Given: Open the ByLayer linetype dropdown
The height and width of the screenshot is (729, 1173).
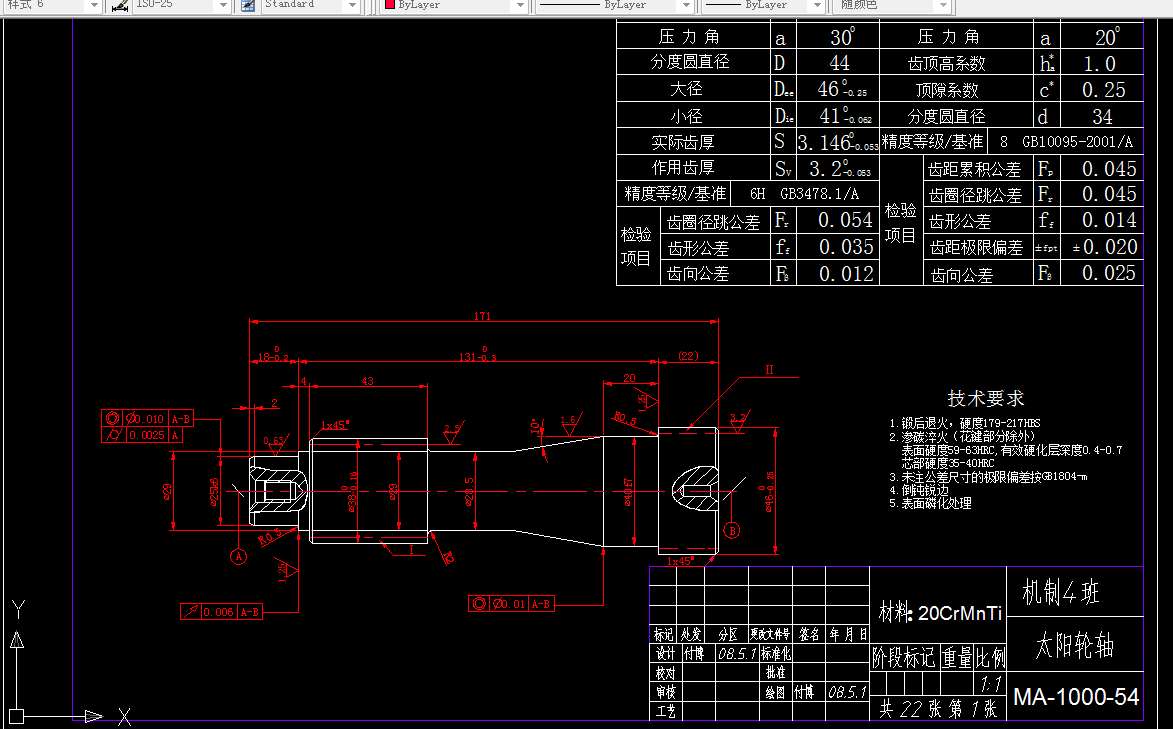Looking at the screenshot, I should [x=686, y=5].
